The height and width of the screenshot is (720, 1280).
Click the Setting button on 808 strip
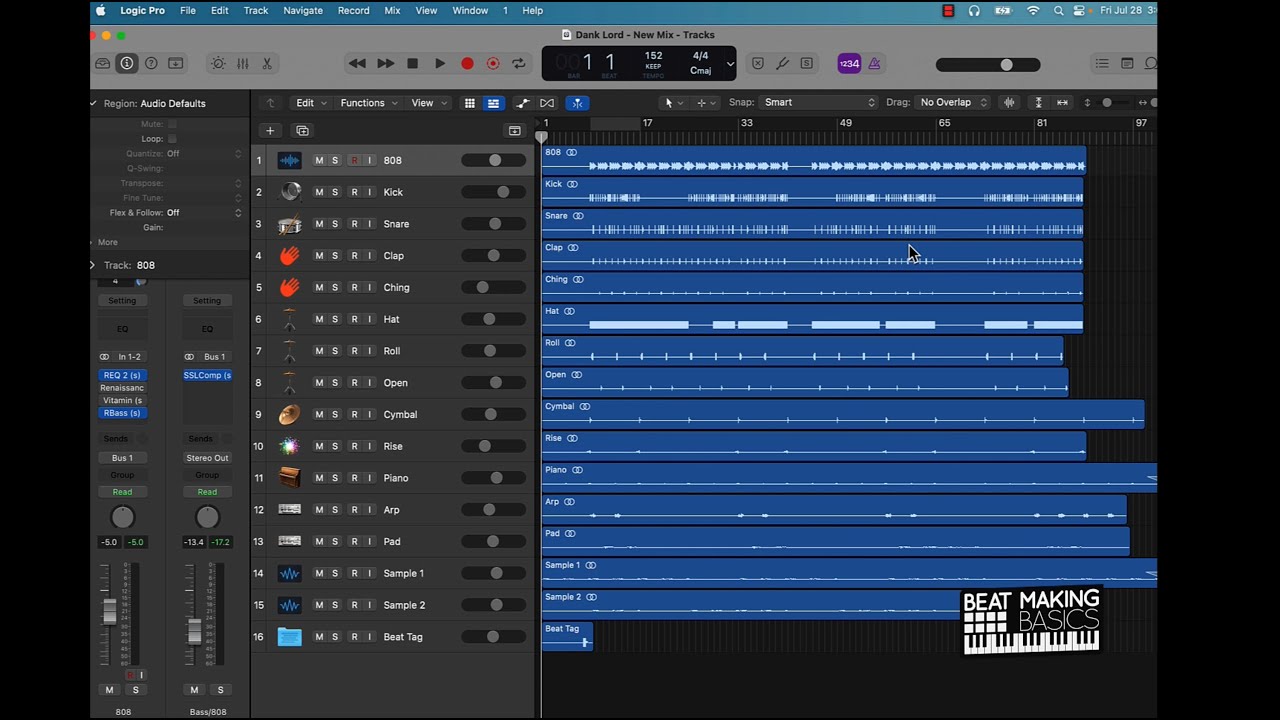tap(122, 301)
